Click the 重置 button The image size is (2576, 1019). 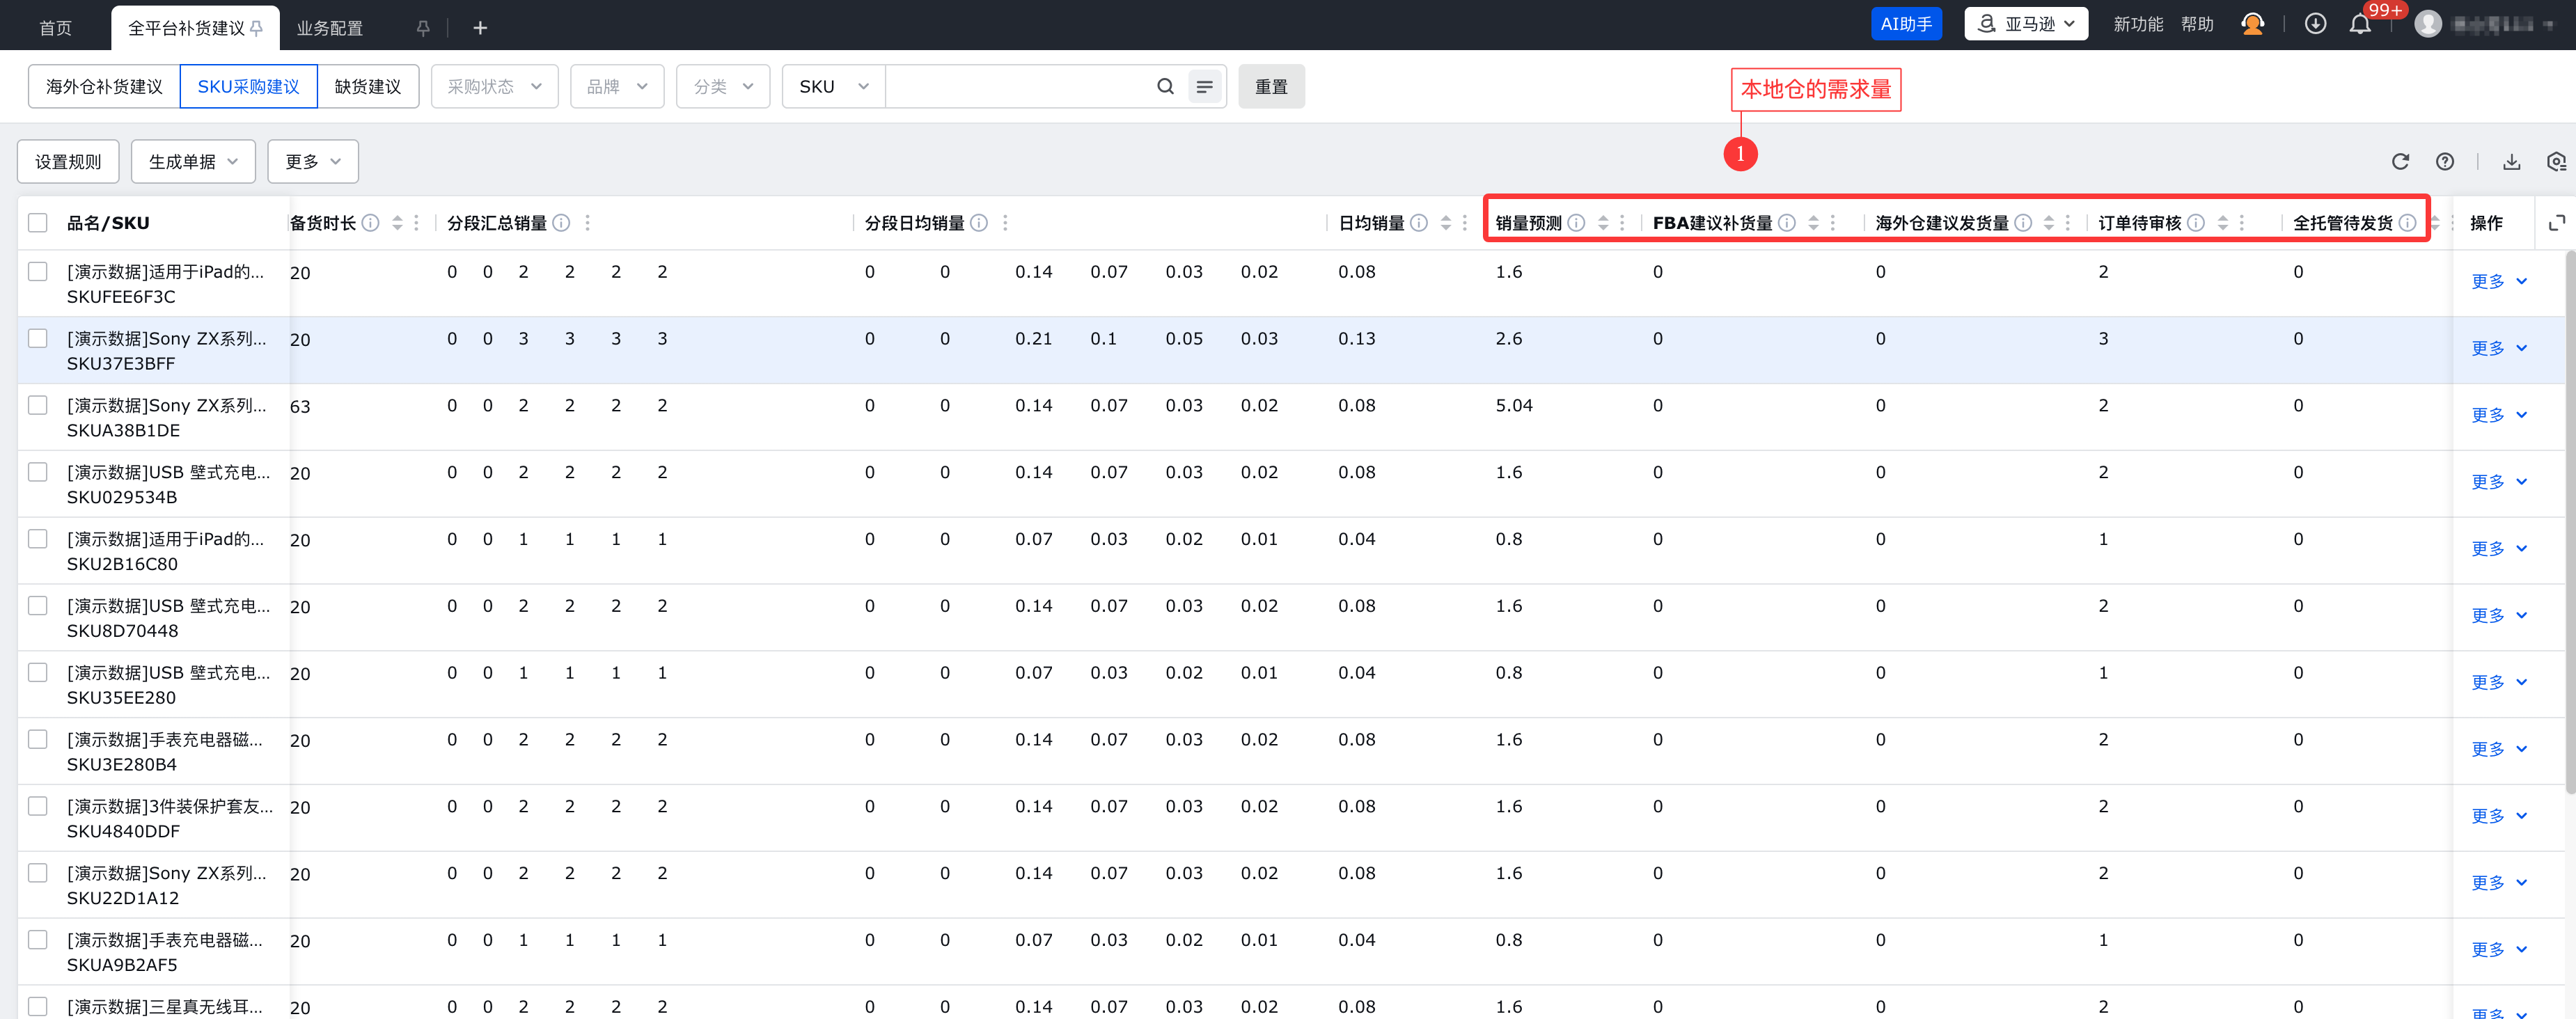1270,86
